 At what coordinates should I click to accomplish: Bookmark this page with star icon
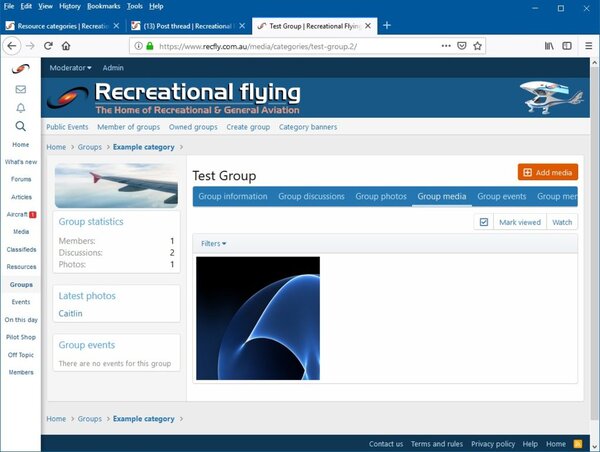point(478,46)
